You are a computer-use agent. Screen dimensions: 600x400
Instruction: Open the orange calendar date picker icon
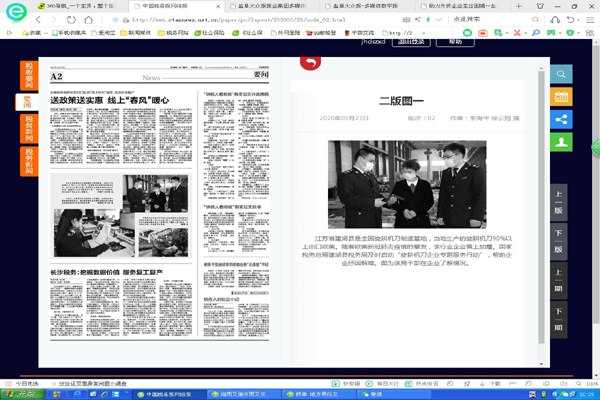coord(563,97)
